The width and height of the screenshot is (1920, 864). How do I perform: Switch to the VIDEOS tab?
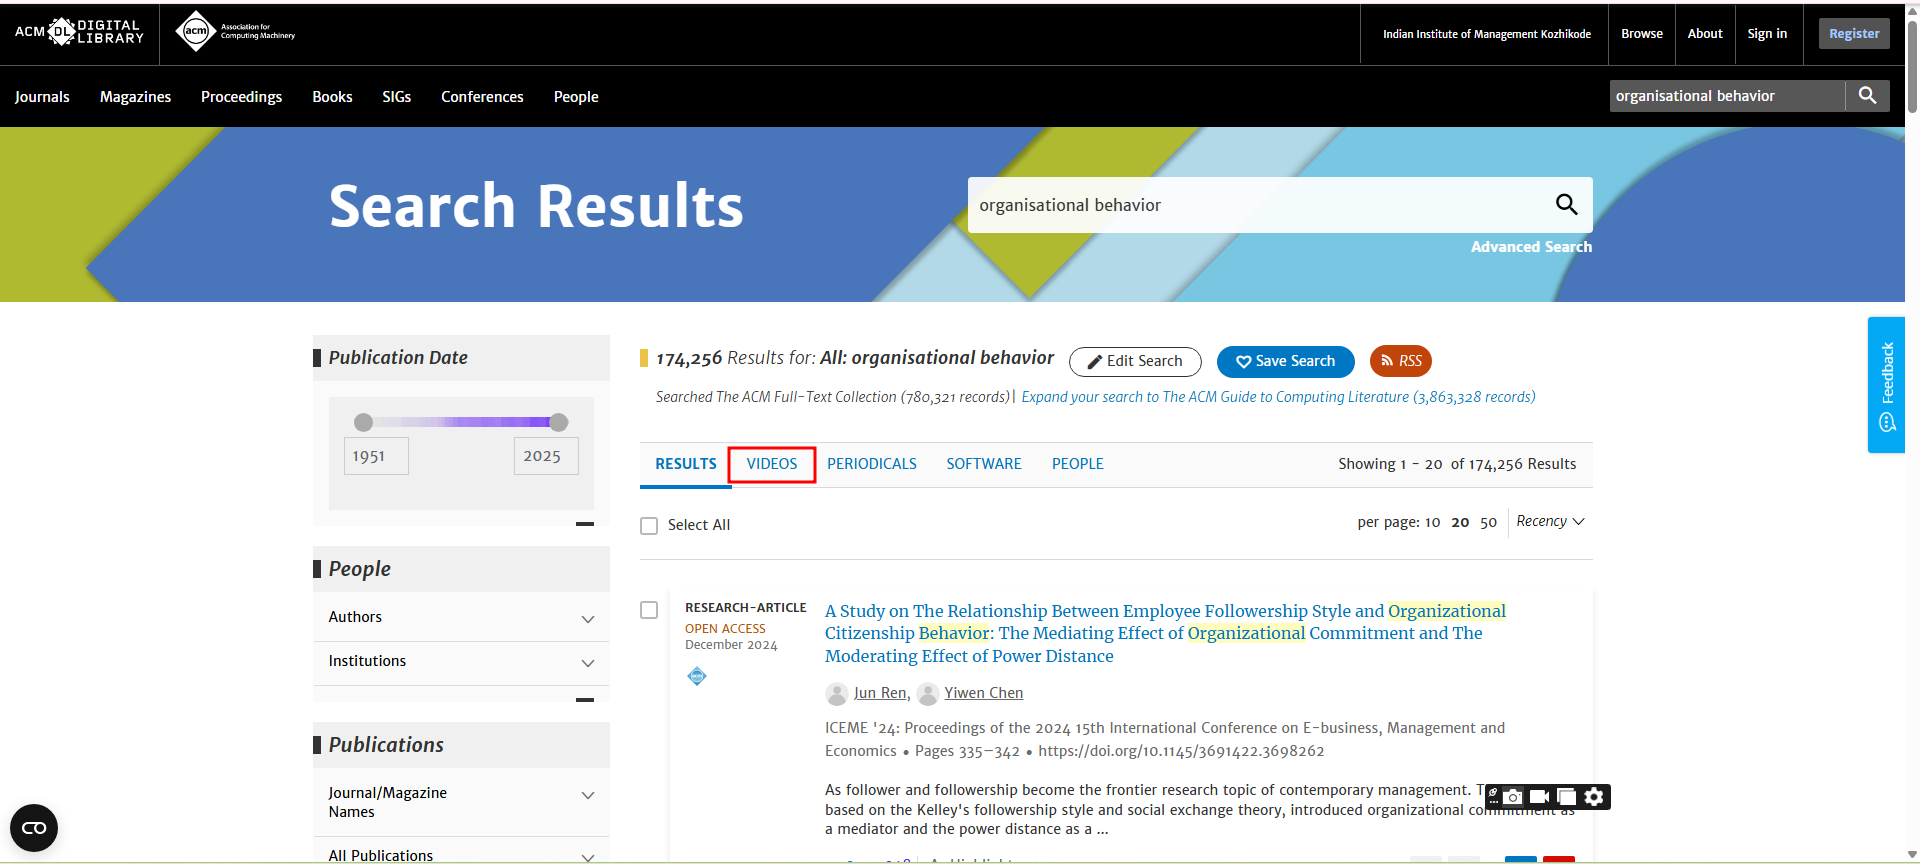772,464
